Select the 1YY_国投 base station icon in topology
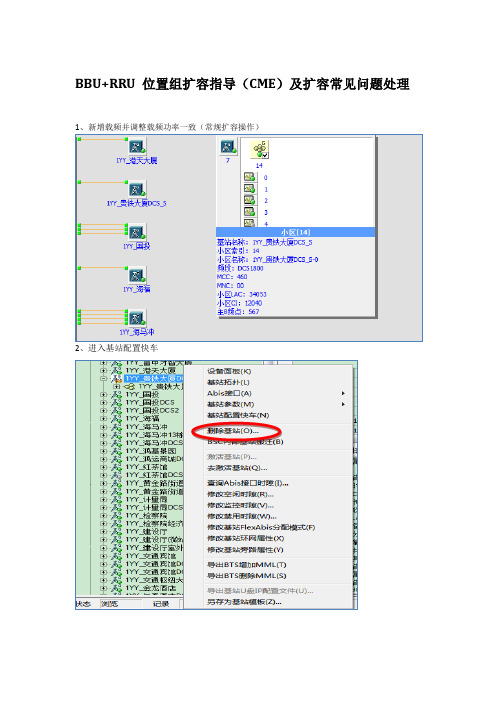This screenshot has width=496, height=702. pyautogui.click(x=137, y=232)
